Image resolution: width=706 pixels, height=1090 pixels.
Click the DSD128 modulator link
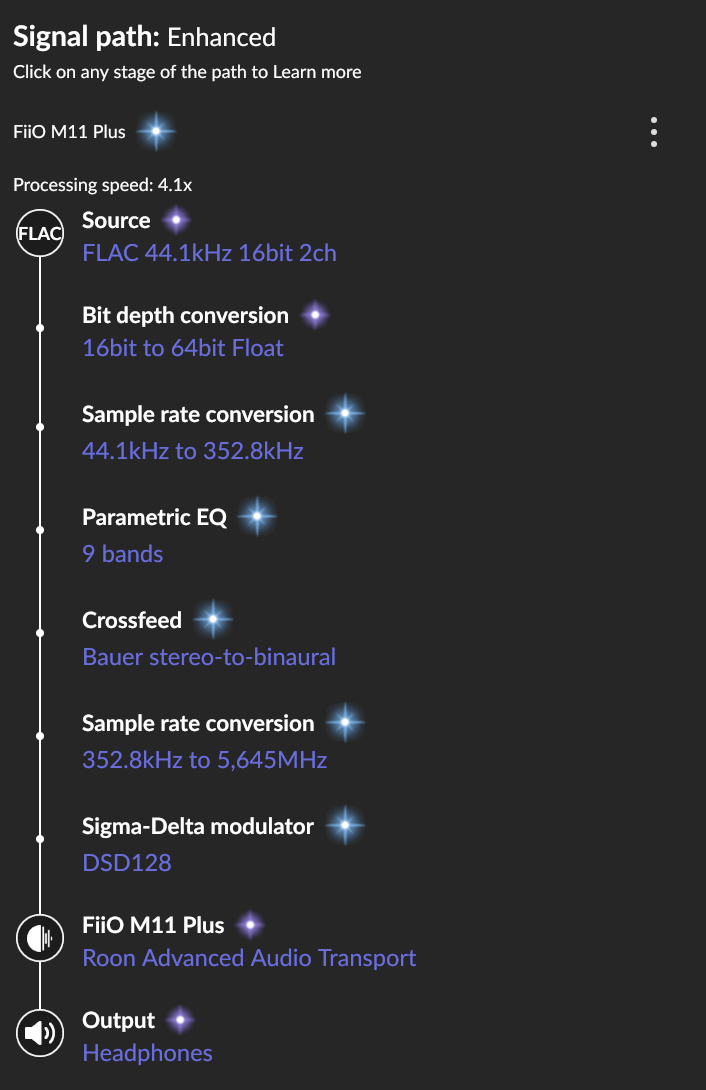[x=126, y=863]
